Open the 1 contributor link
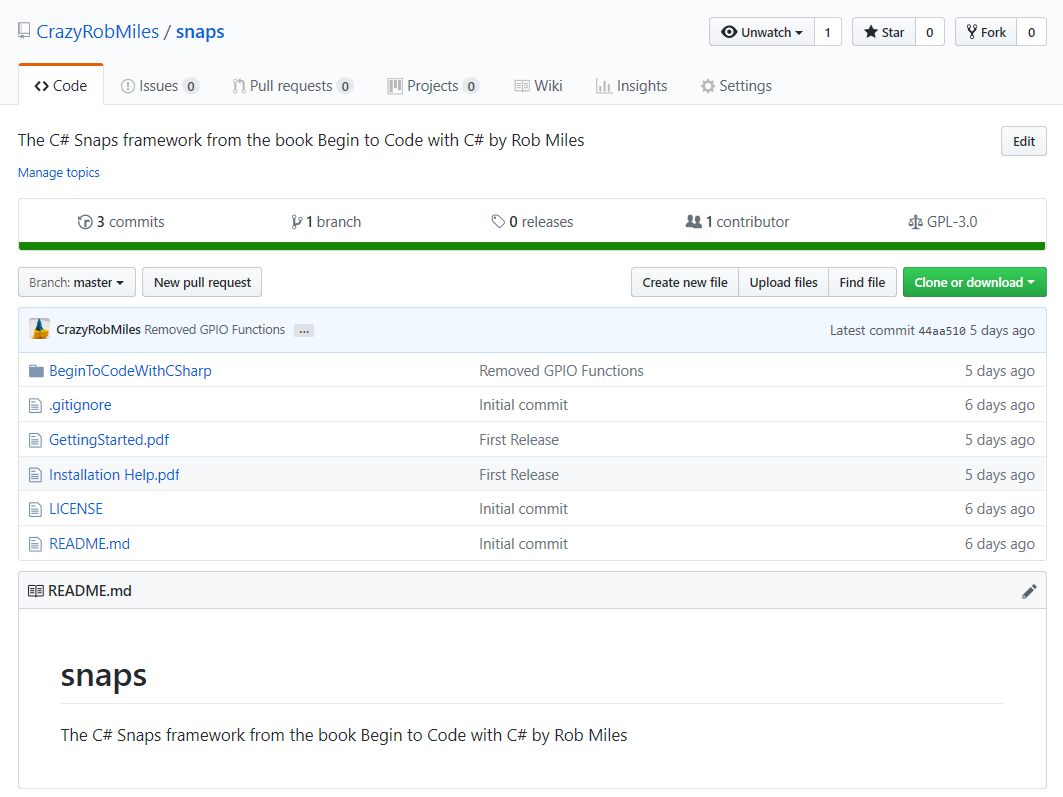Viewport: 1063px width, 797px height. (738, 222)
